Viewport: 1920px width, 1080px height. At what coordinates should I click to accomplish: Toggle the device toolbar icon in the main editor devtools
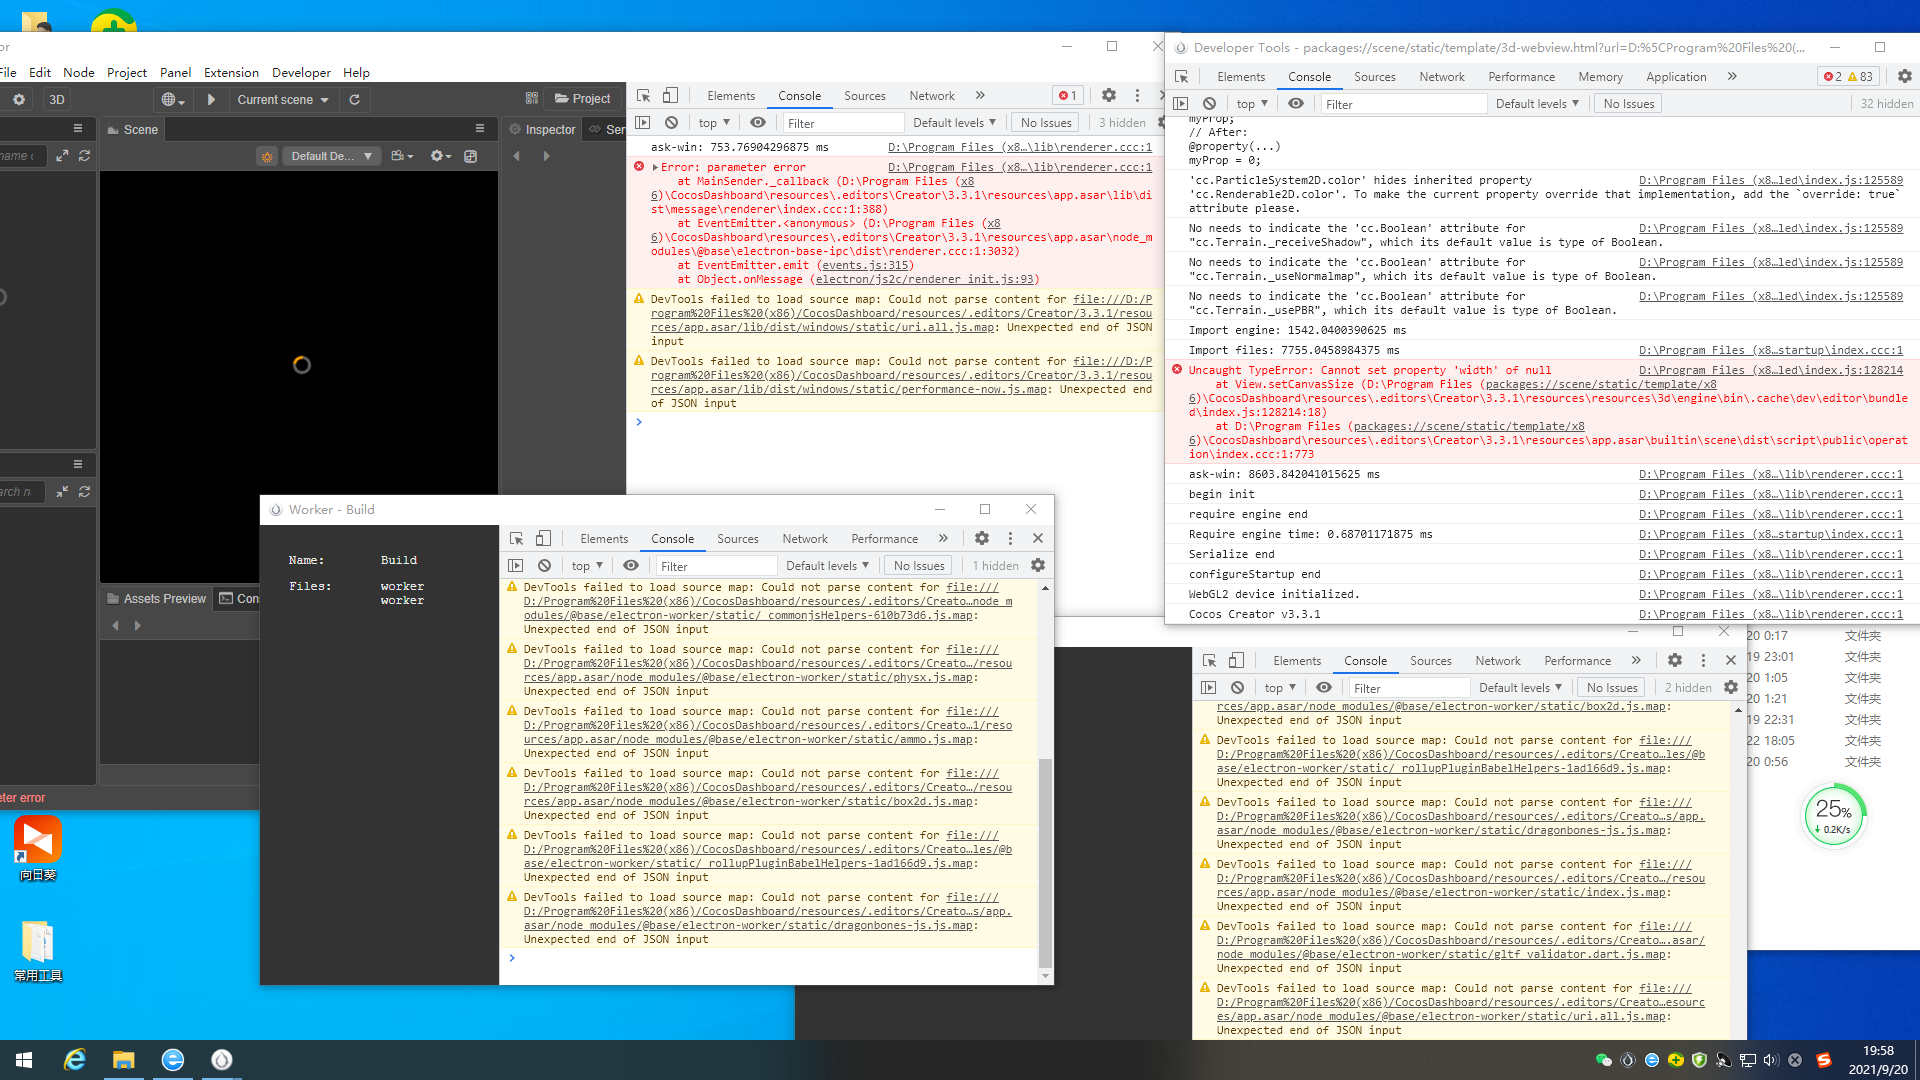pyautogui.click(x=670, y=95)
